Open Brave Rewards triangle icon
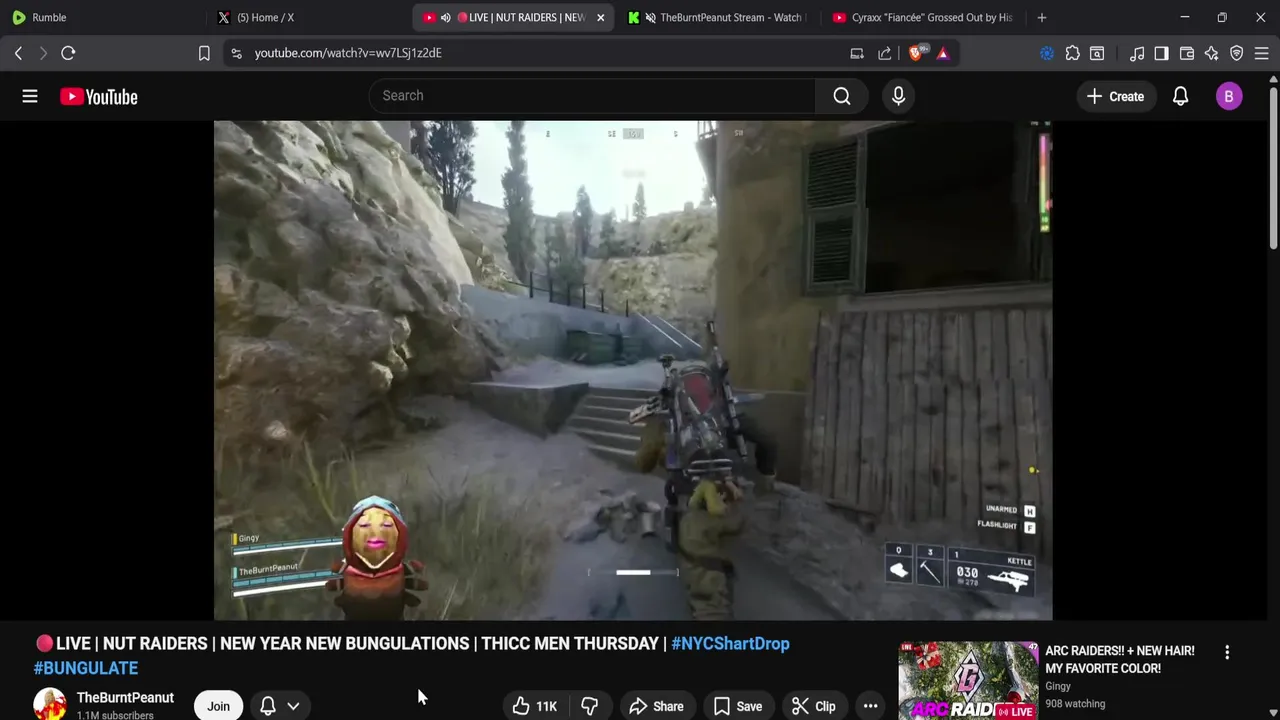Image resolution: width=1280 pixels, height=720 pixels. 943,53
